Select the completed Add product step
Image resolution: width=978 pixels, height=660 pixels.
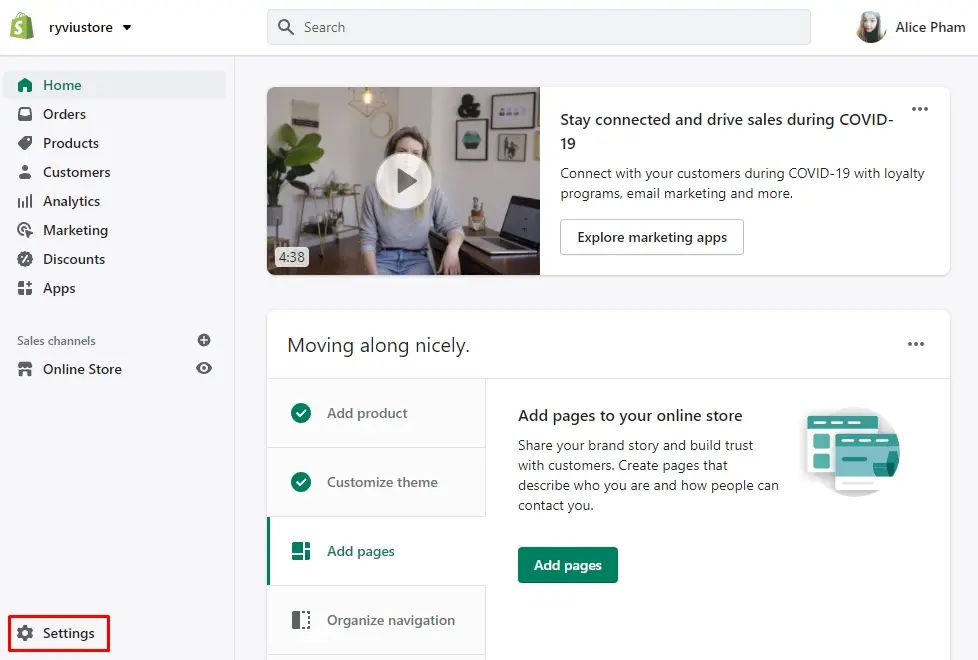pos(376,413)
